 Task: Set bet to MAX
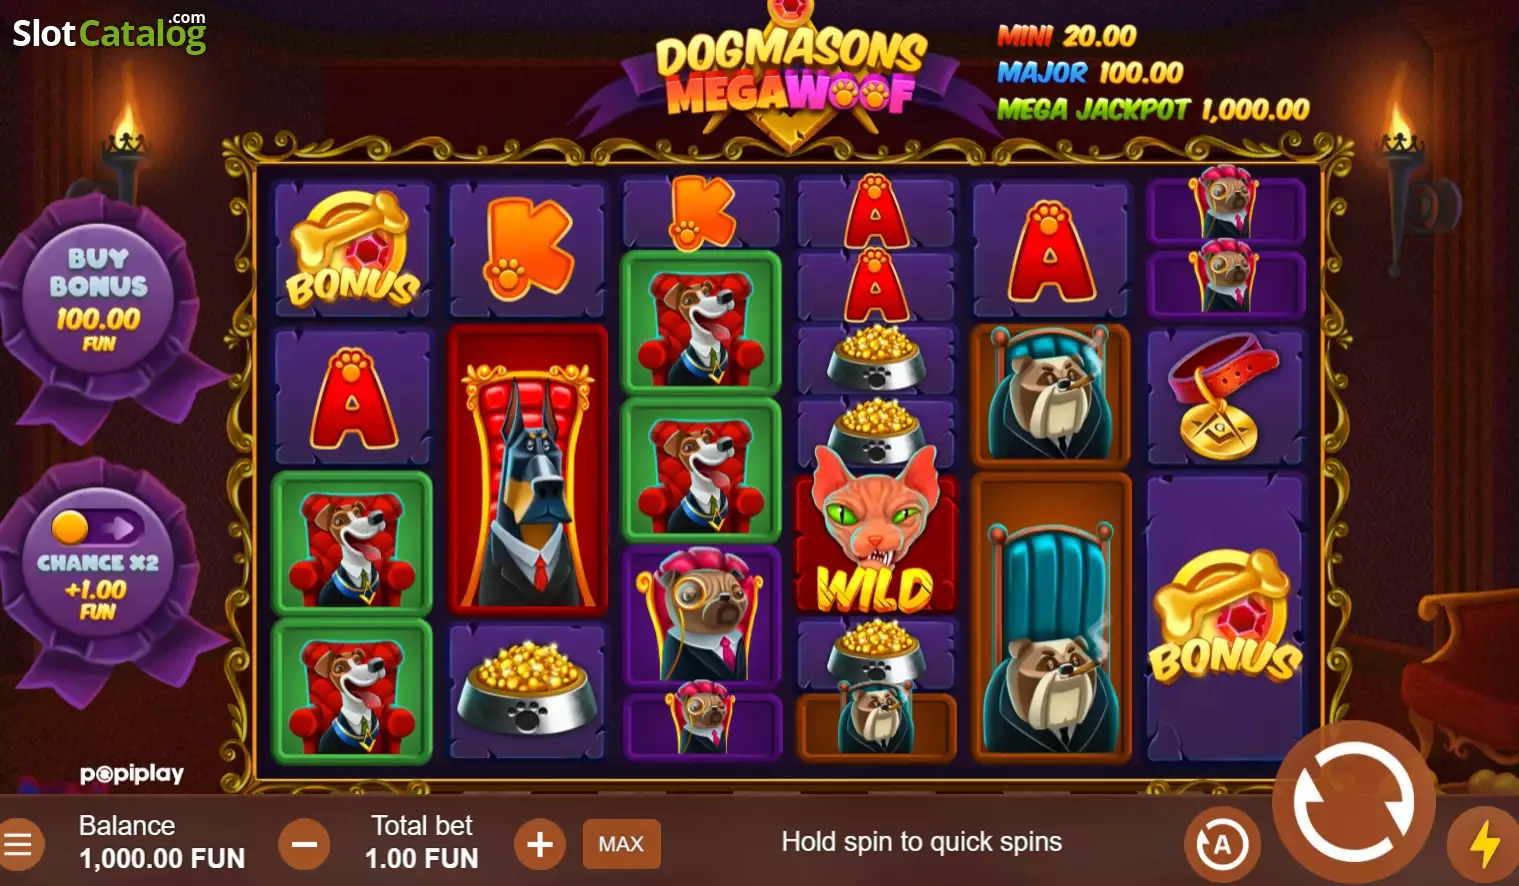[621, 844]
